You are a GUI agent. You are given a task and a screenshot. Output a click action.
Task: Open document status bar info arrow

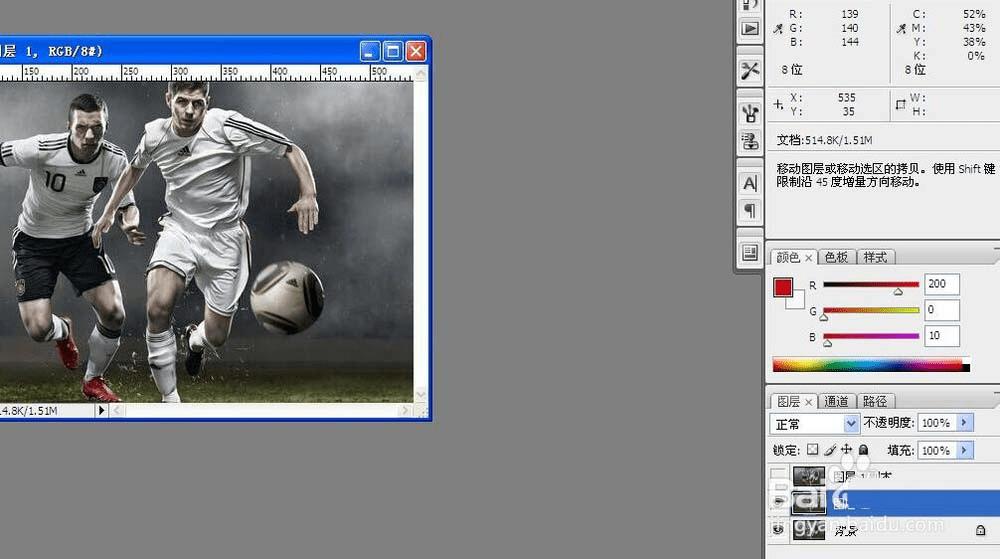101,410
